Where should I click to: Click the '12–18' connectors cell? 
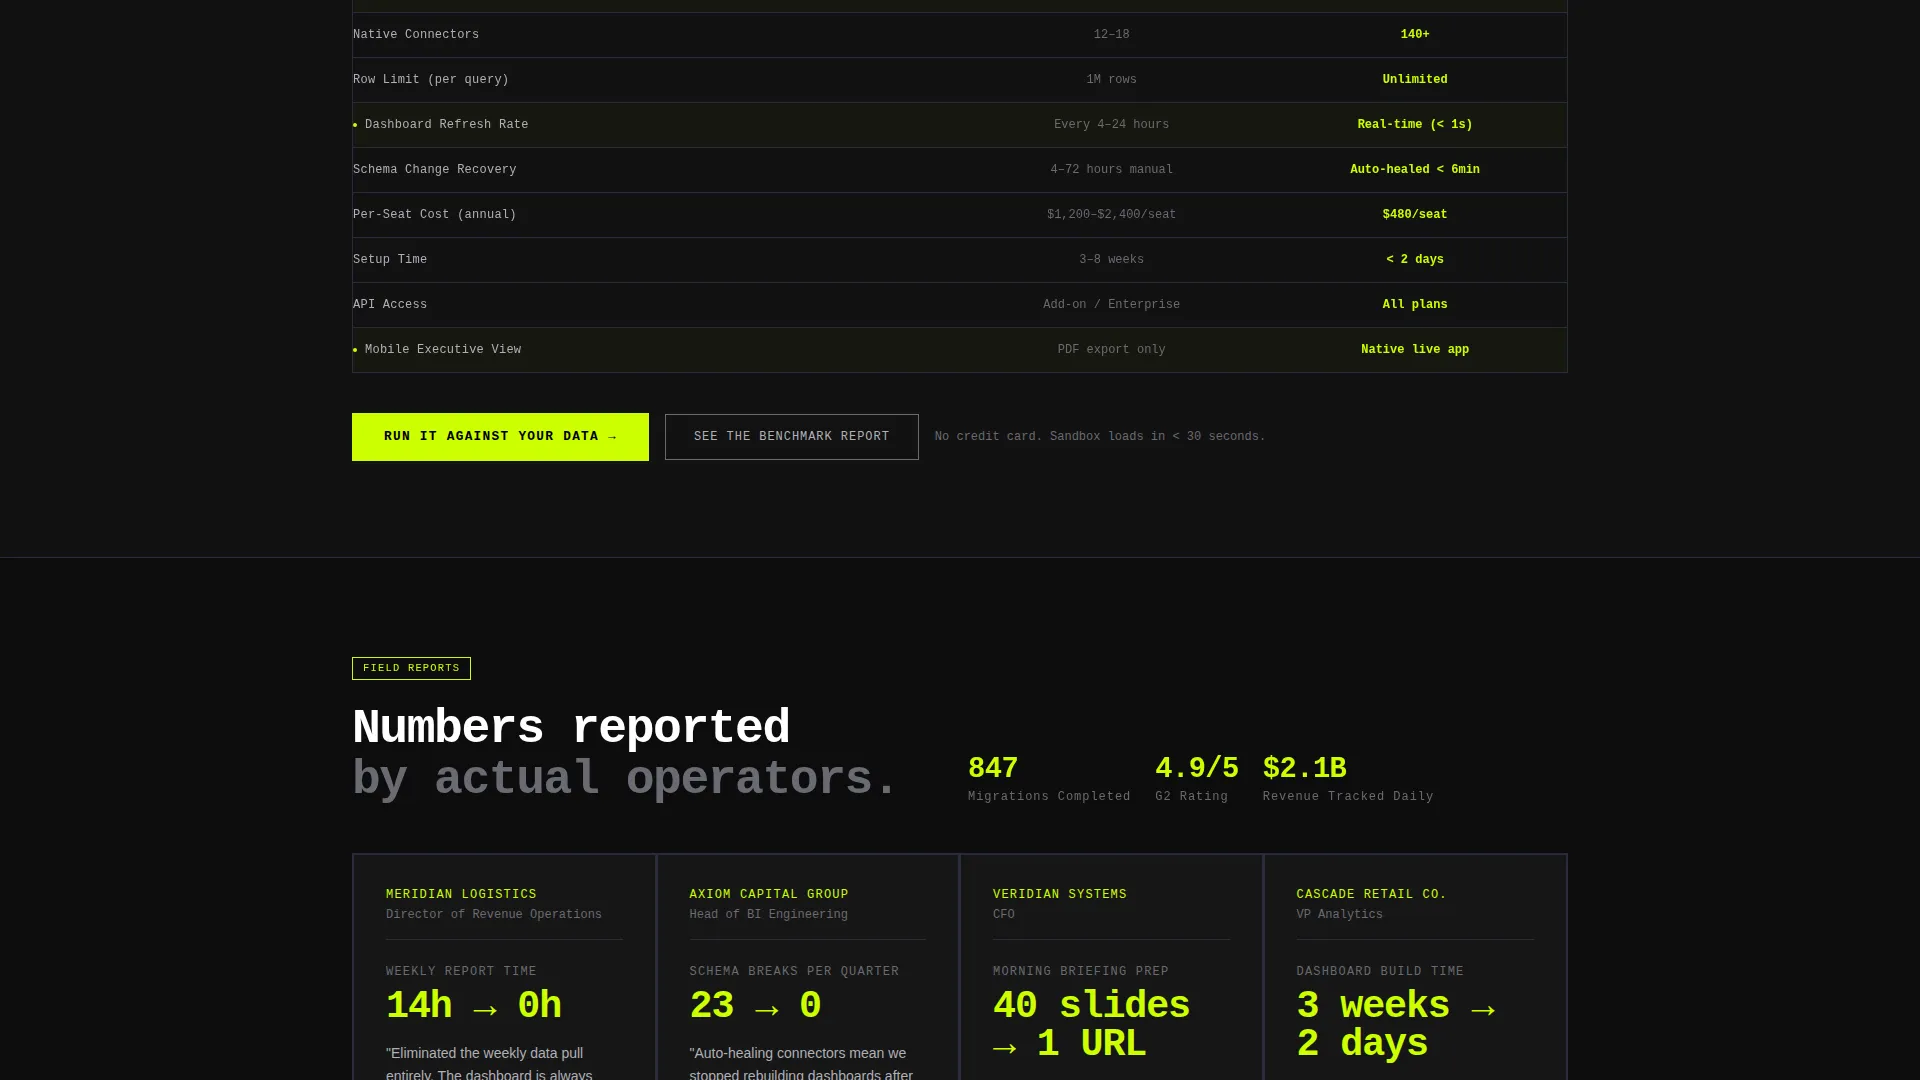[x=1111, y=35]
